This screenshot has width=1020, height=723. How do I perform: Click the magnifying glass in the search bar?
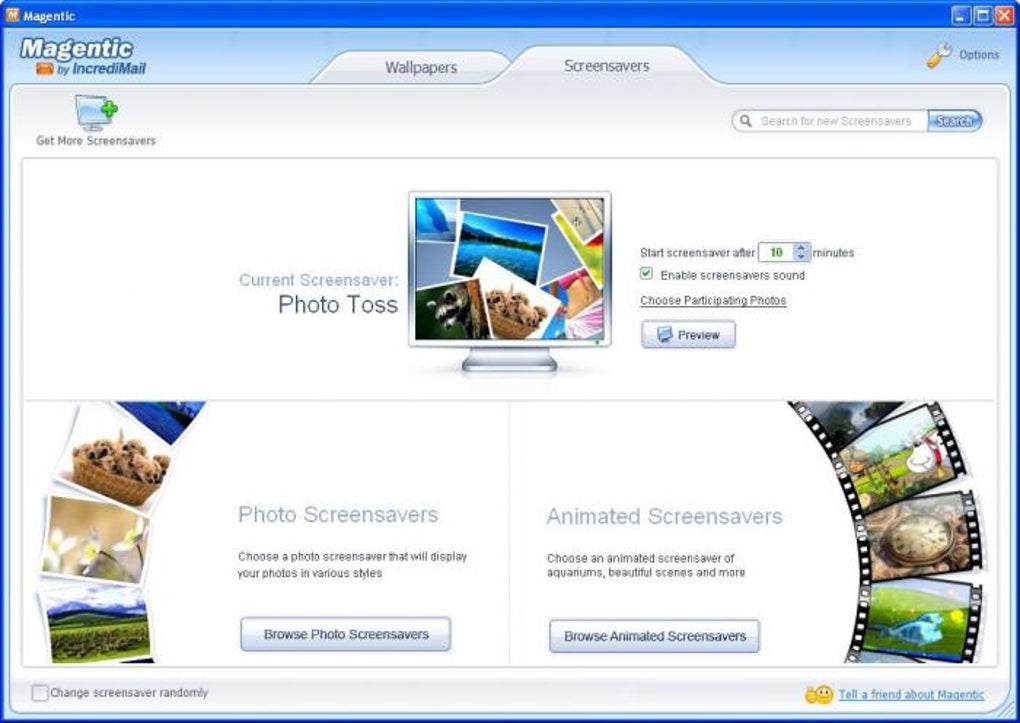click(746, 120)
